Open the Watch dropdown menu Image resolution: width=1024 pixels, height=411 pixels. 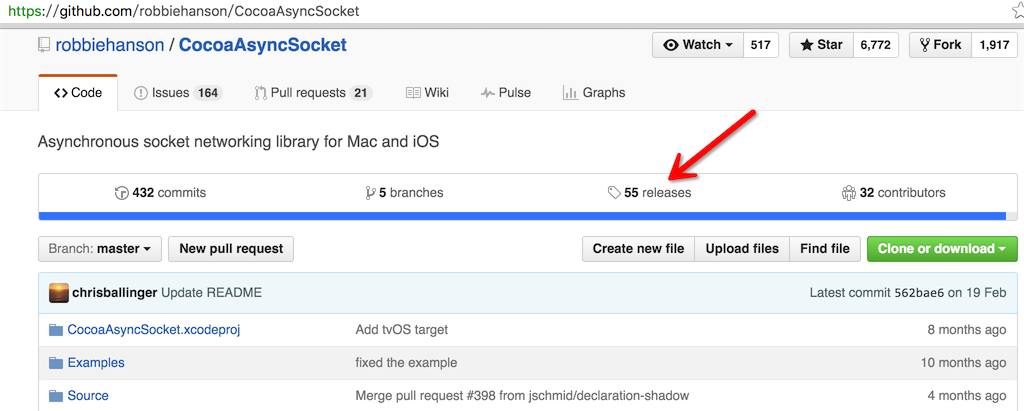(698, 45)
